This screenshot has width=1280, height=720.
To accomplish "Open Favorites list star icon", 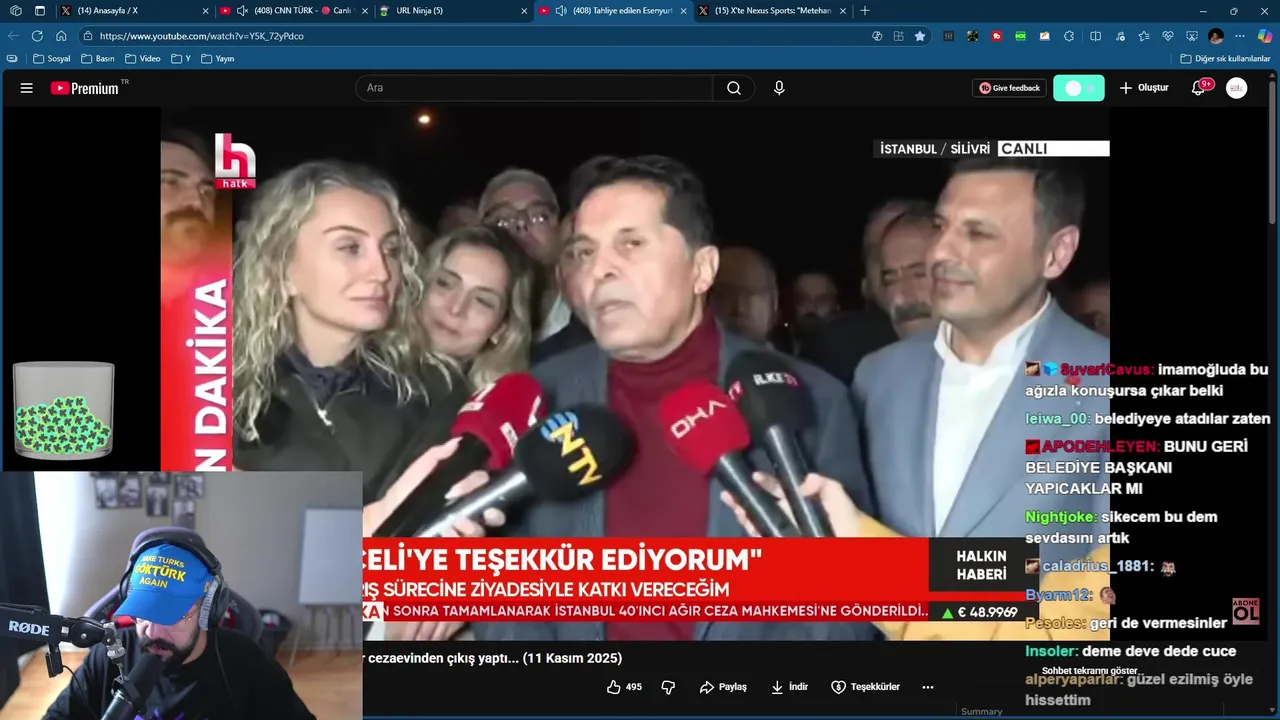I will 1144,36.
